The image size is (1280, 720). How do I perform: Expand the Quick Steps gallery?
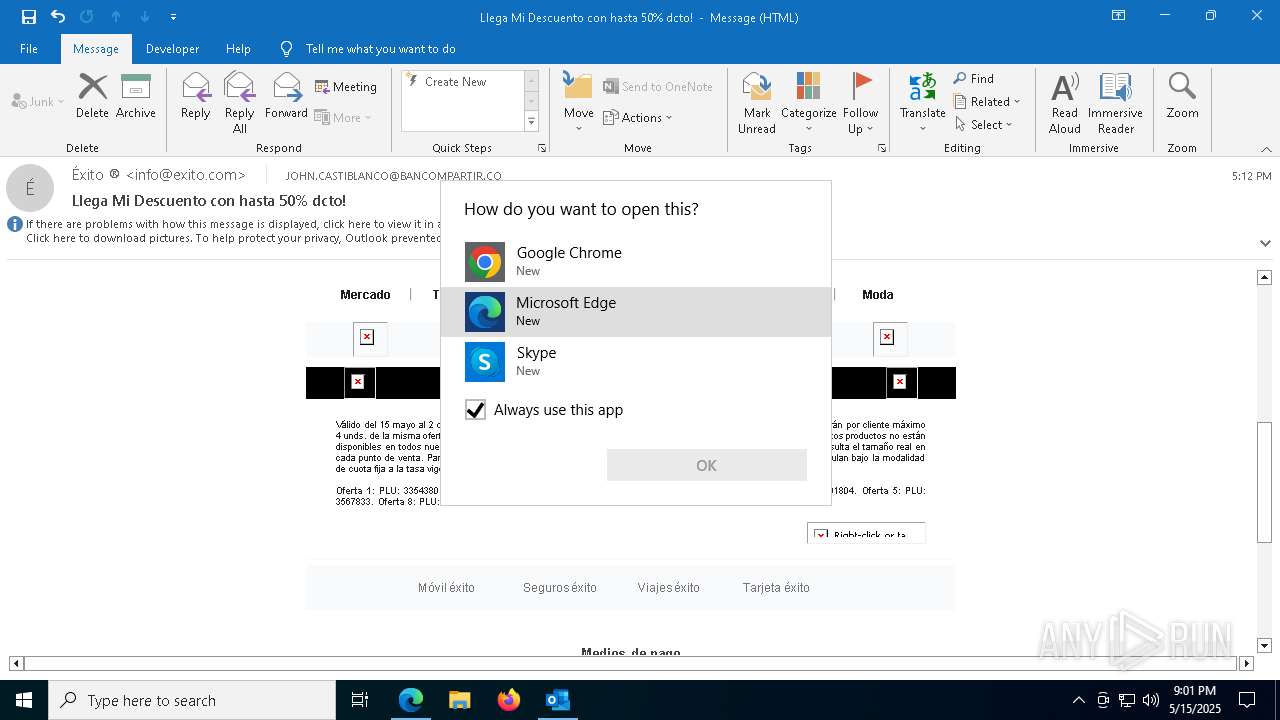tap(531, 122)
